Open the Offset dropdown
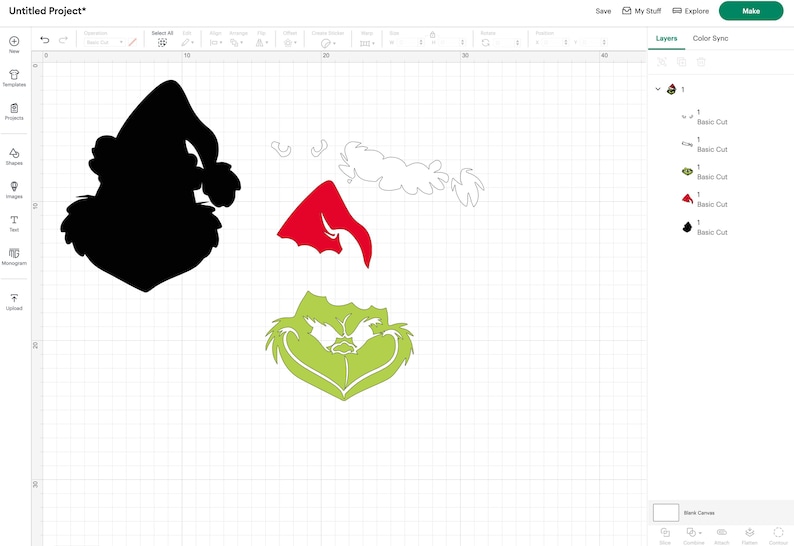The width and height of the screenshot is (794, 546). [290, 43]
